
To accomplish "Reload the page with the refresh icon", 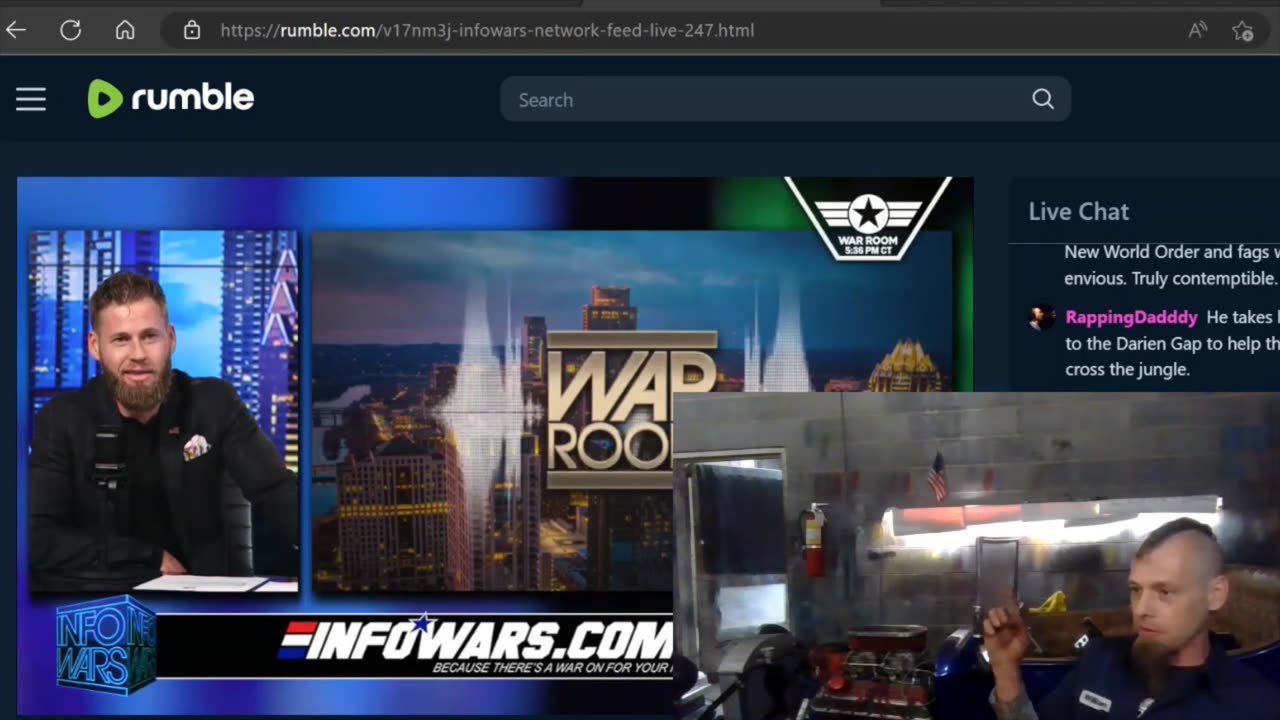I will pos(70,30).
